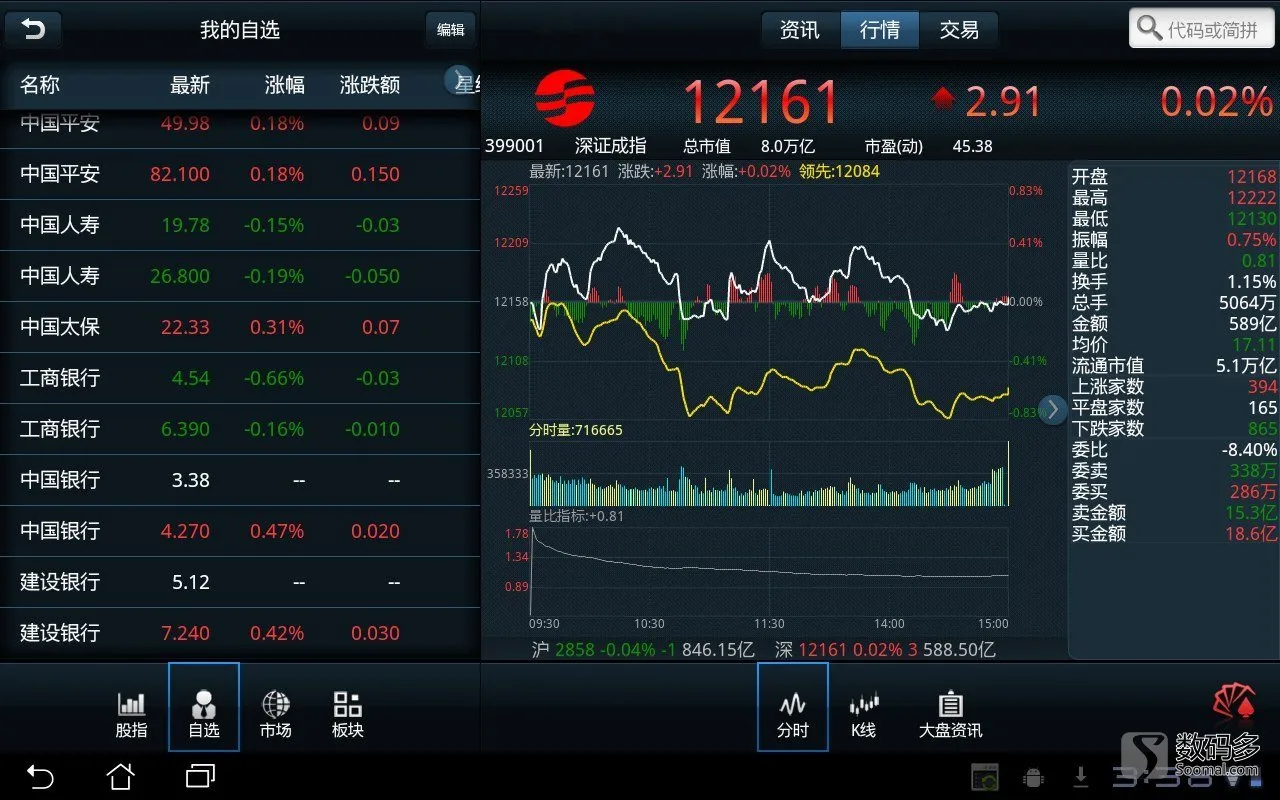Tap the red 深证成指 index logo
The image size is (1280, 800).
tap(565, 97)
